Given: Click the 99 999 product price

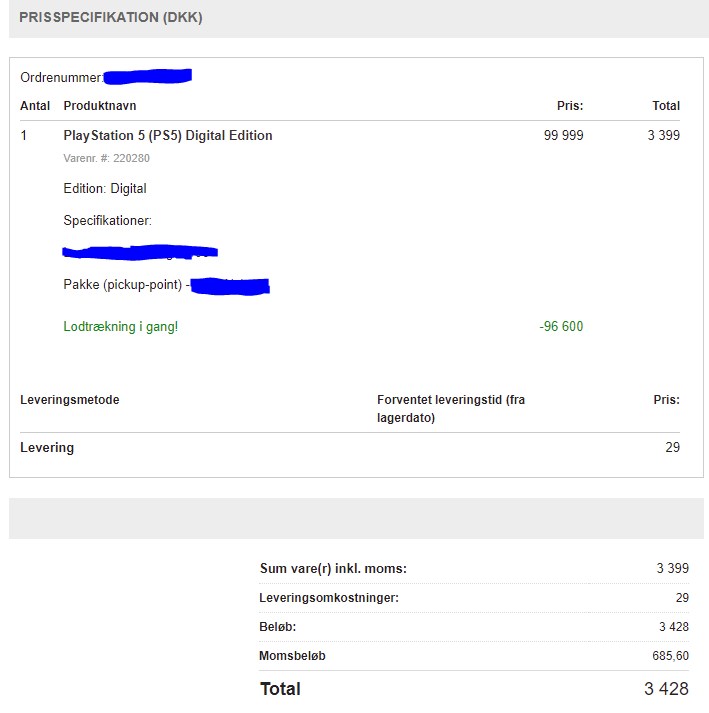Looking at the screenshot, I should pyautogui.click(x=563, y=136).
